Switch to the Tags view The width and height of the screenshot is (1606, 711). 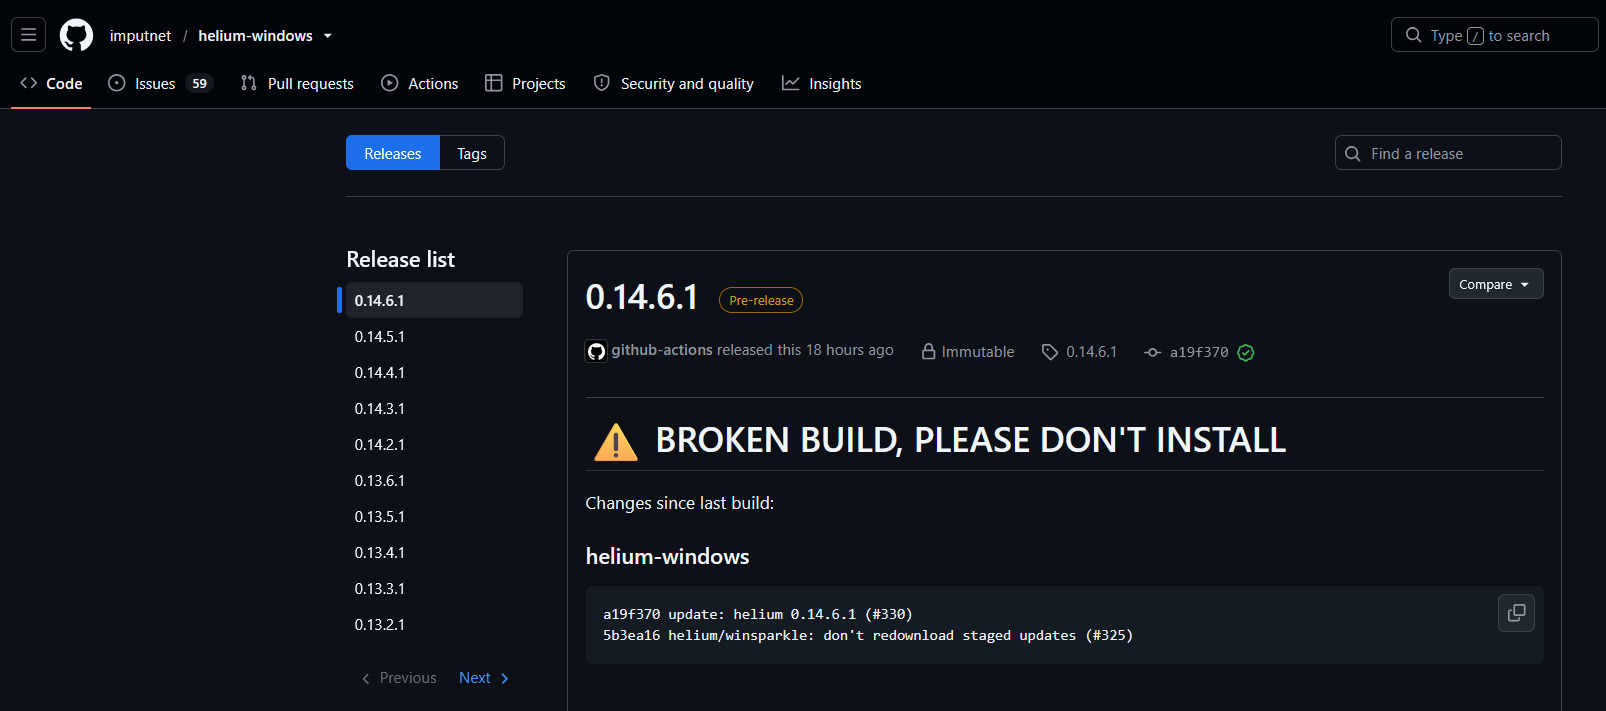pyautogui.click(x=472, y=153)
